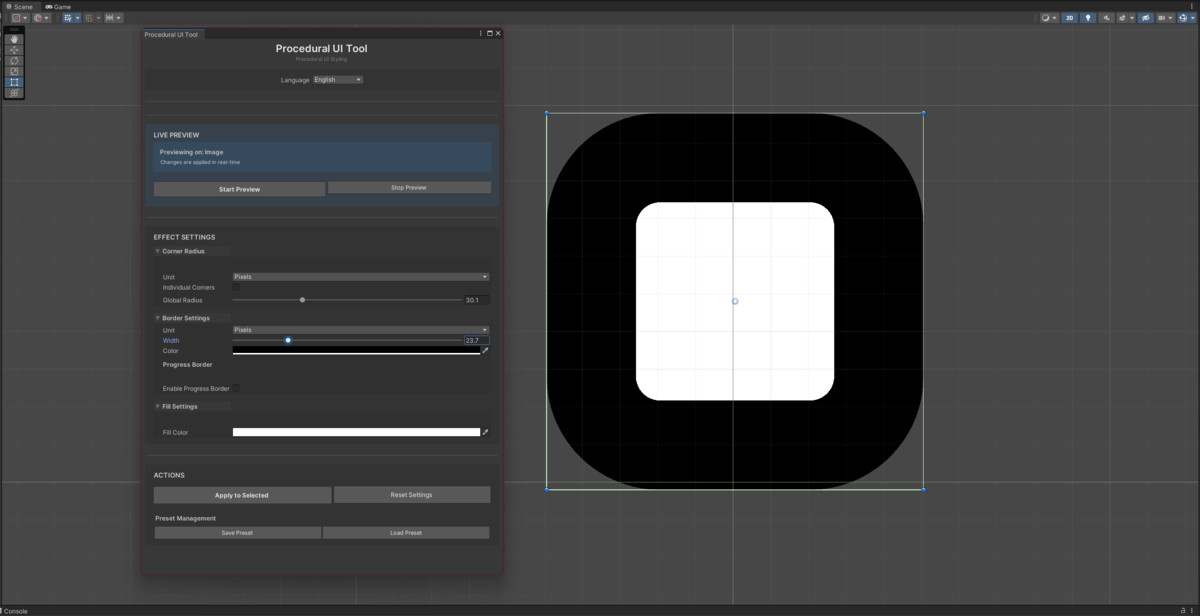Viewport: 1200px width, 616px height.
Task: Click the Save Preset button
Action: click(x=237, y=532)
